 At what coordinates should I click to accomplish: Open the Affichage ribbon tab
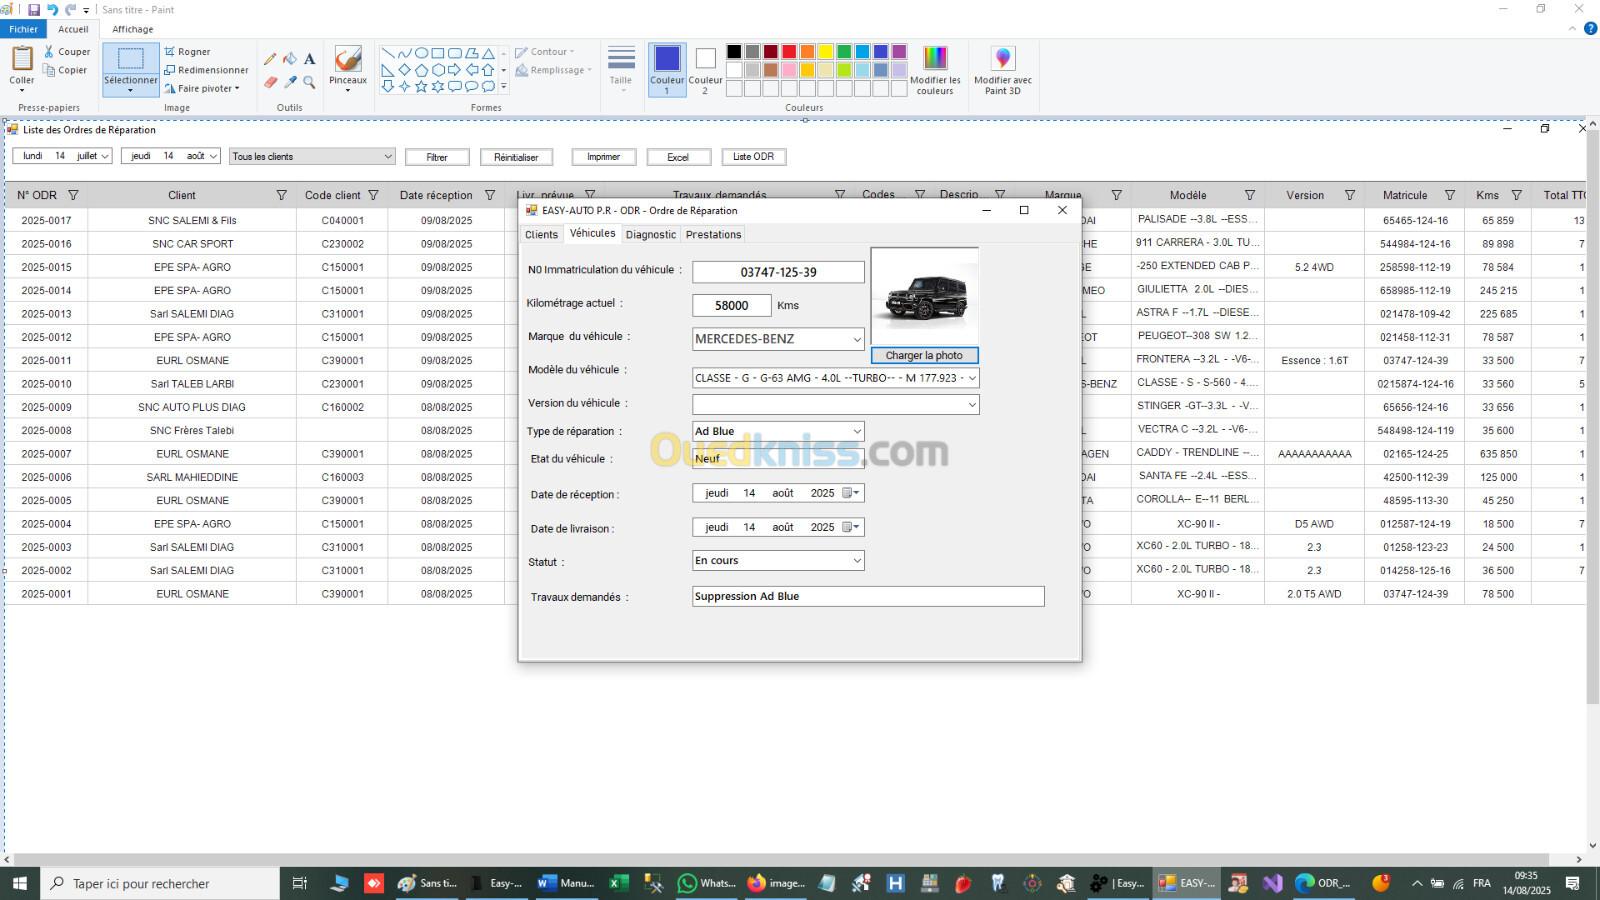[133, 29]
